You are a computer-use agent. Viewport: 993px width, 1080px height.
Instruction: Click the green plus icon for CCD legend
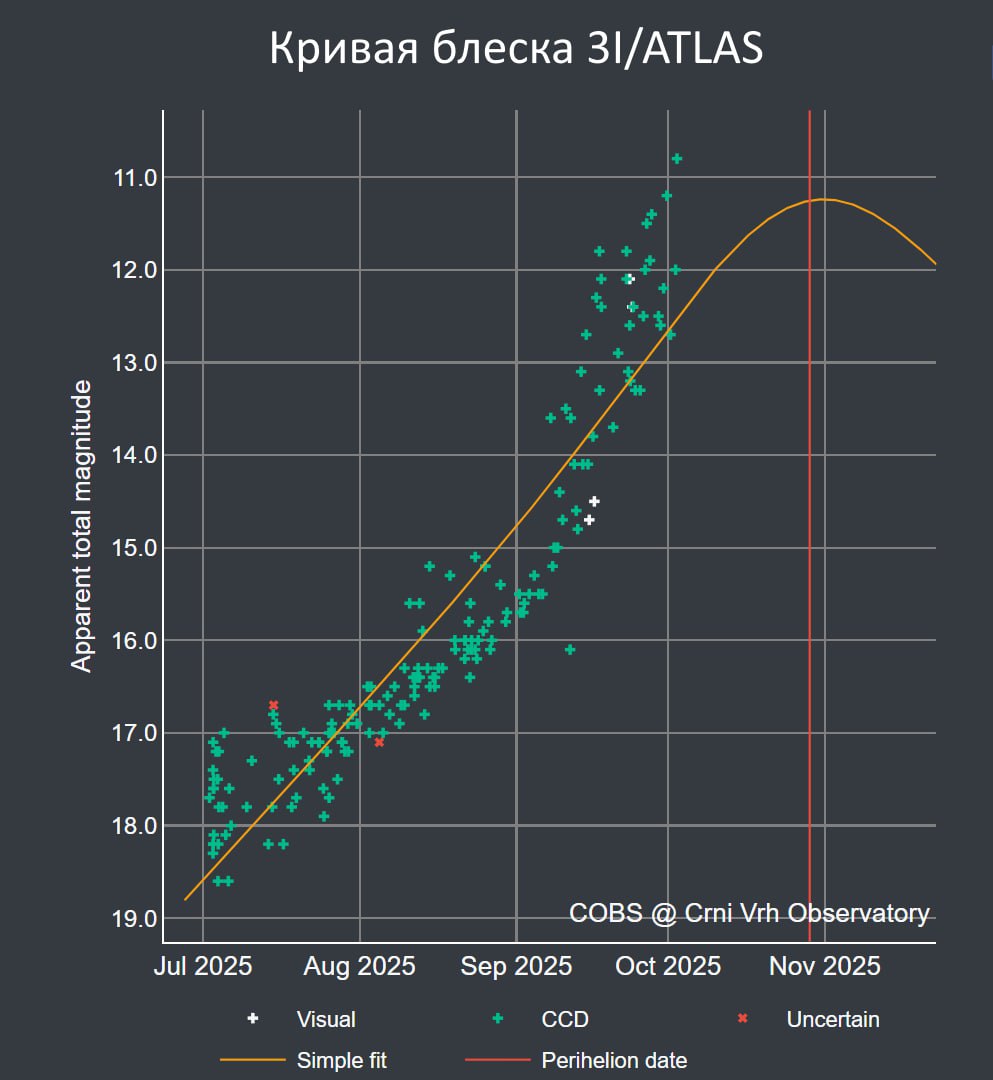tap(497, 1019)
